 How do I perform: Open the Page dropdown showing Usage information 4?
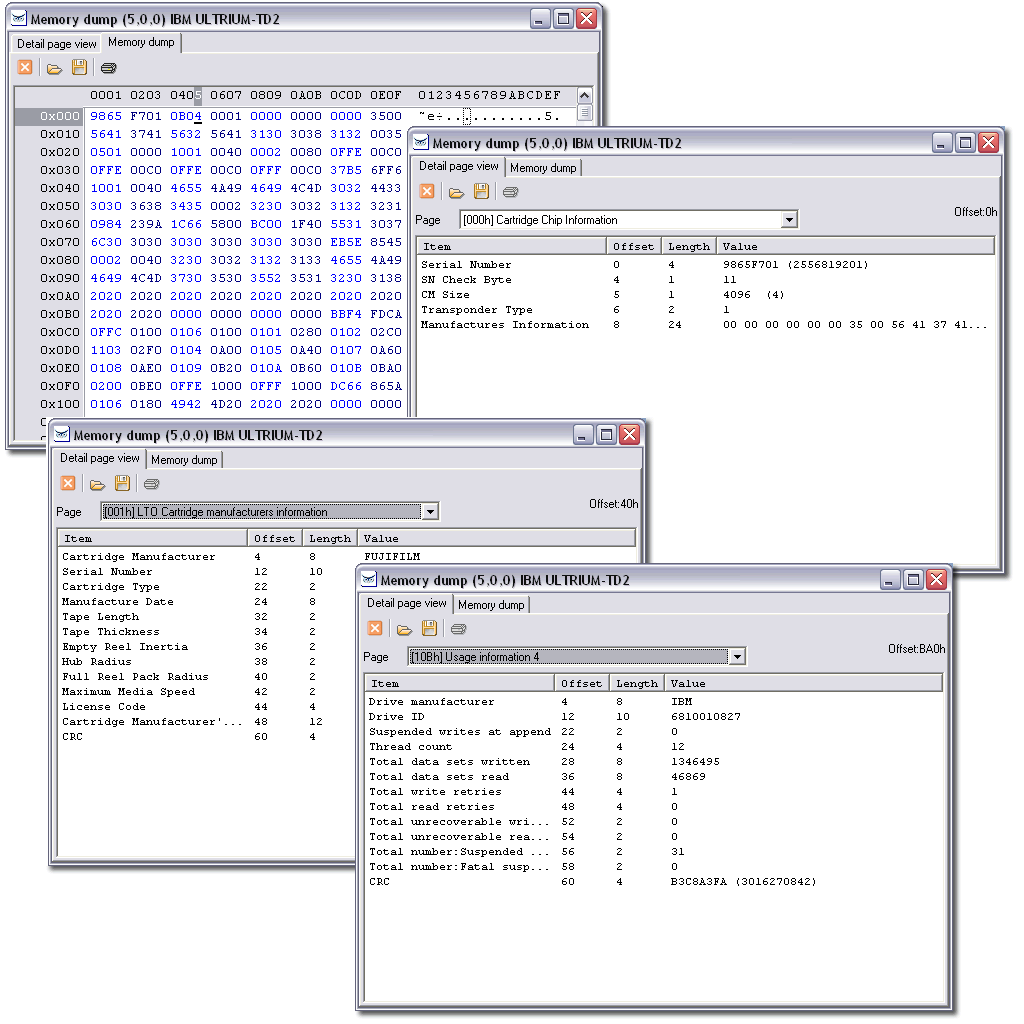coord(737,657)
